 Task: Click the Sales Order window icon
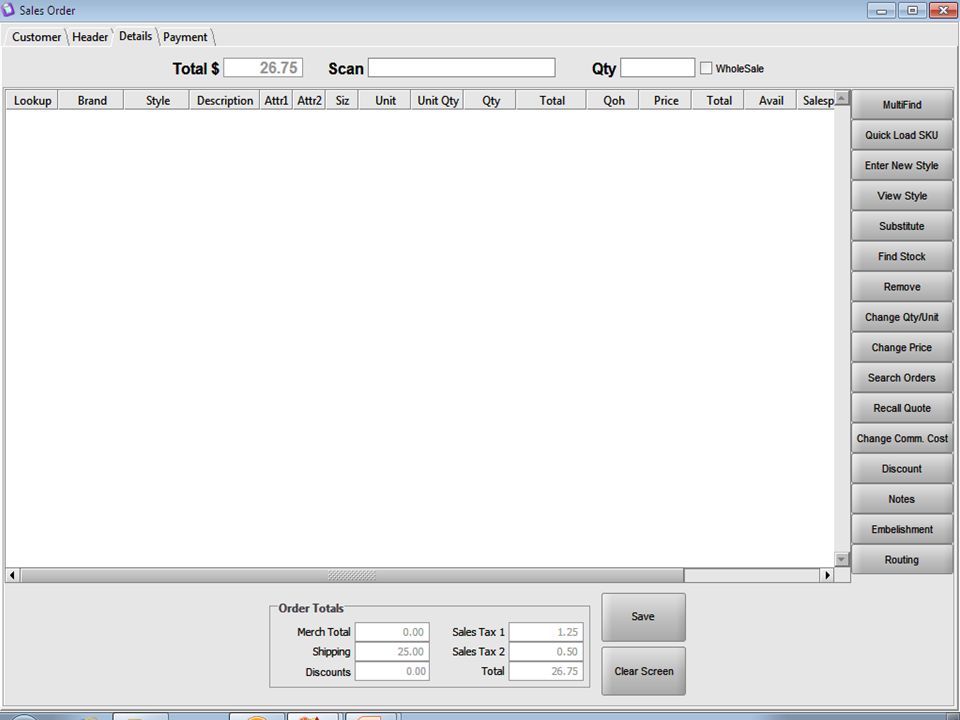tap(7, 10)
